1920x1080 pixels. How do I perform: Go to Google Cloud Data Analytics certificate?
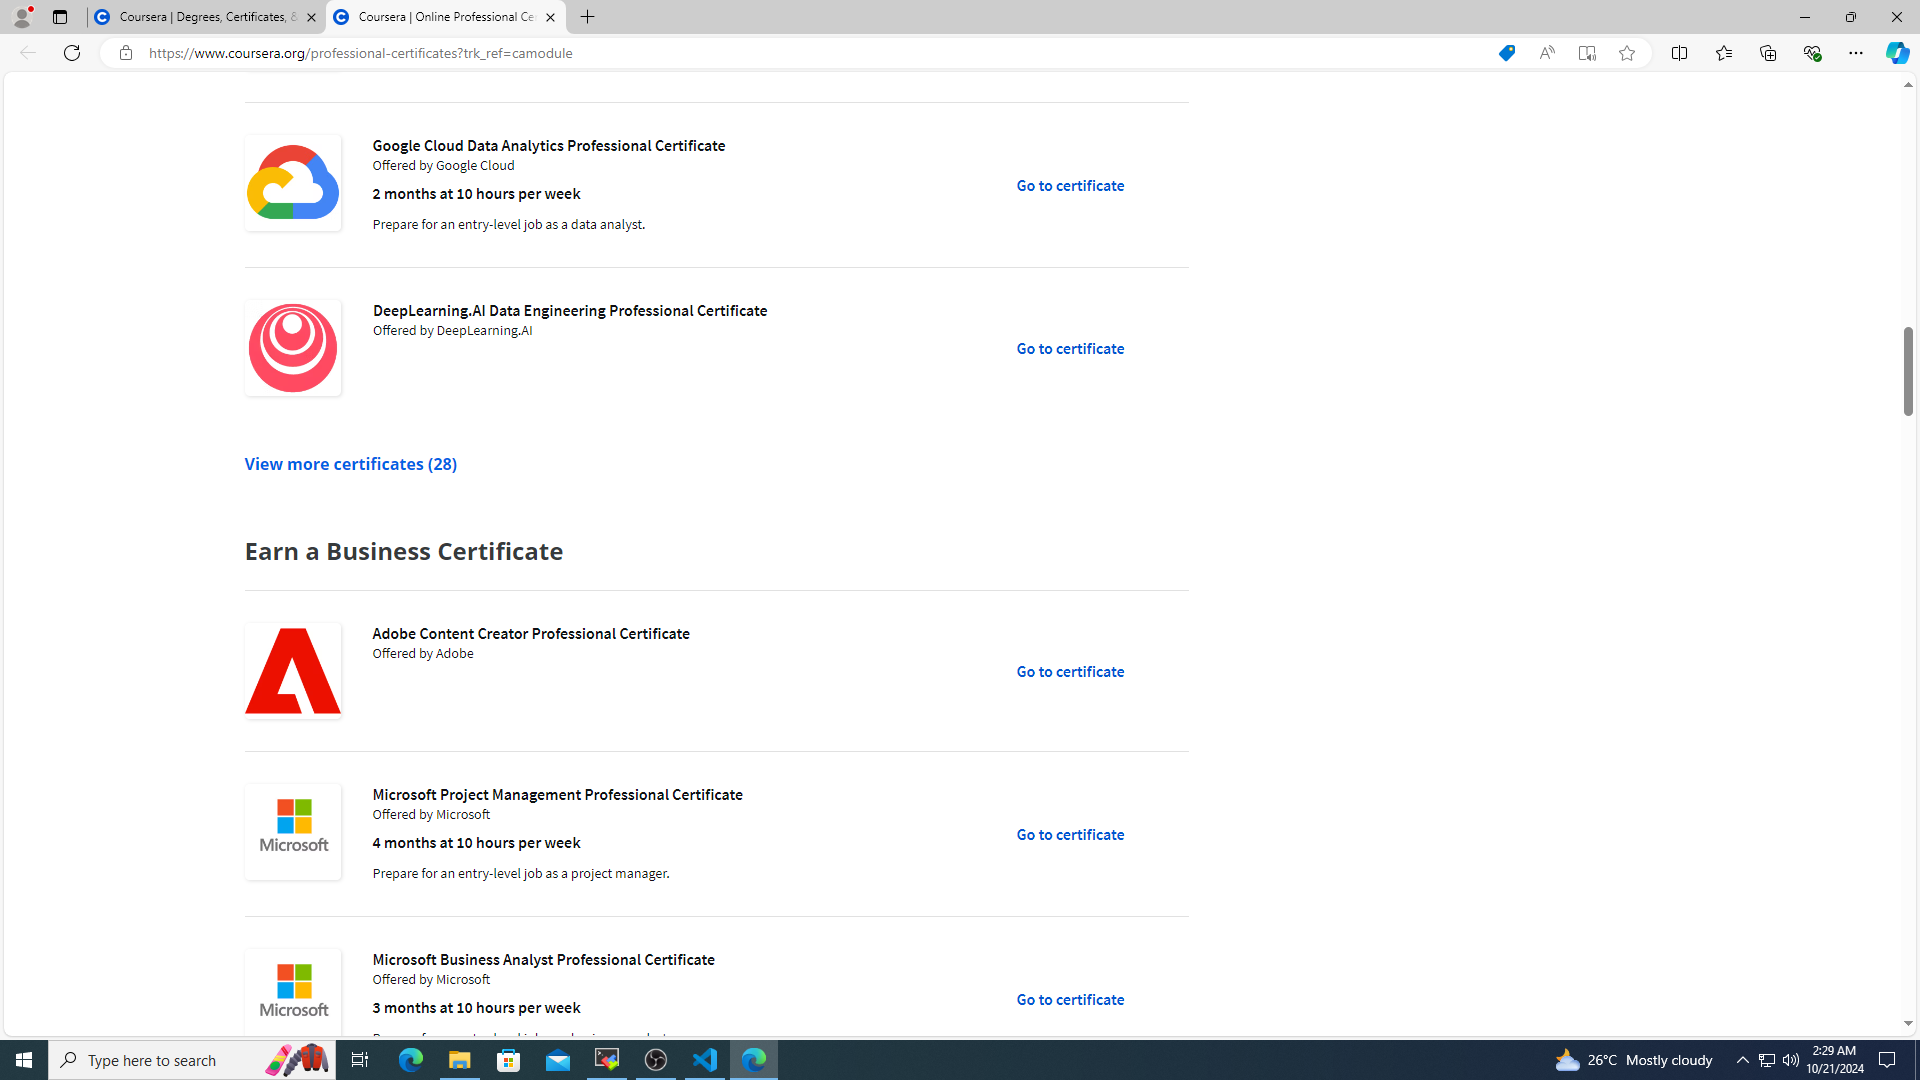[1069, 186]
